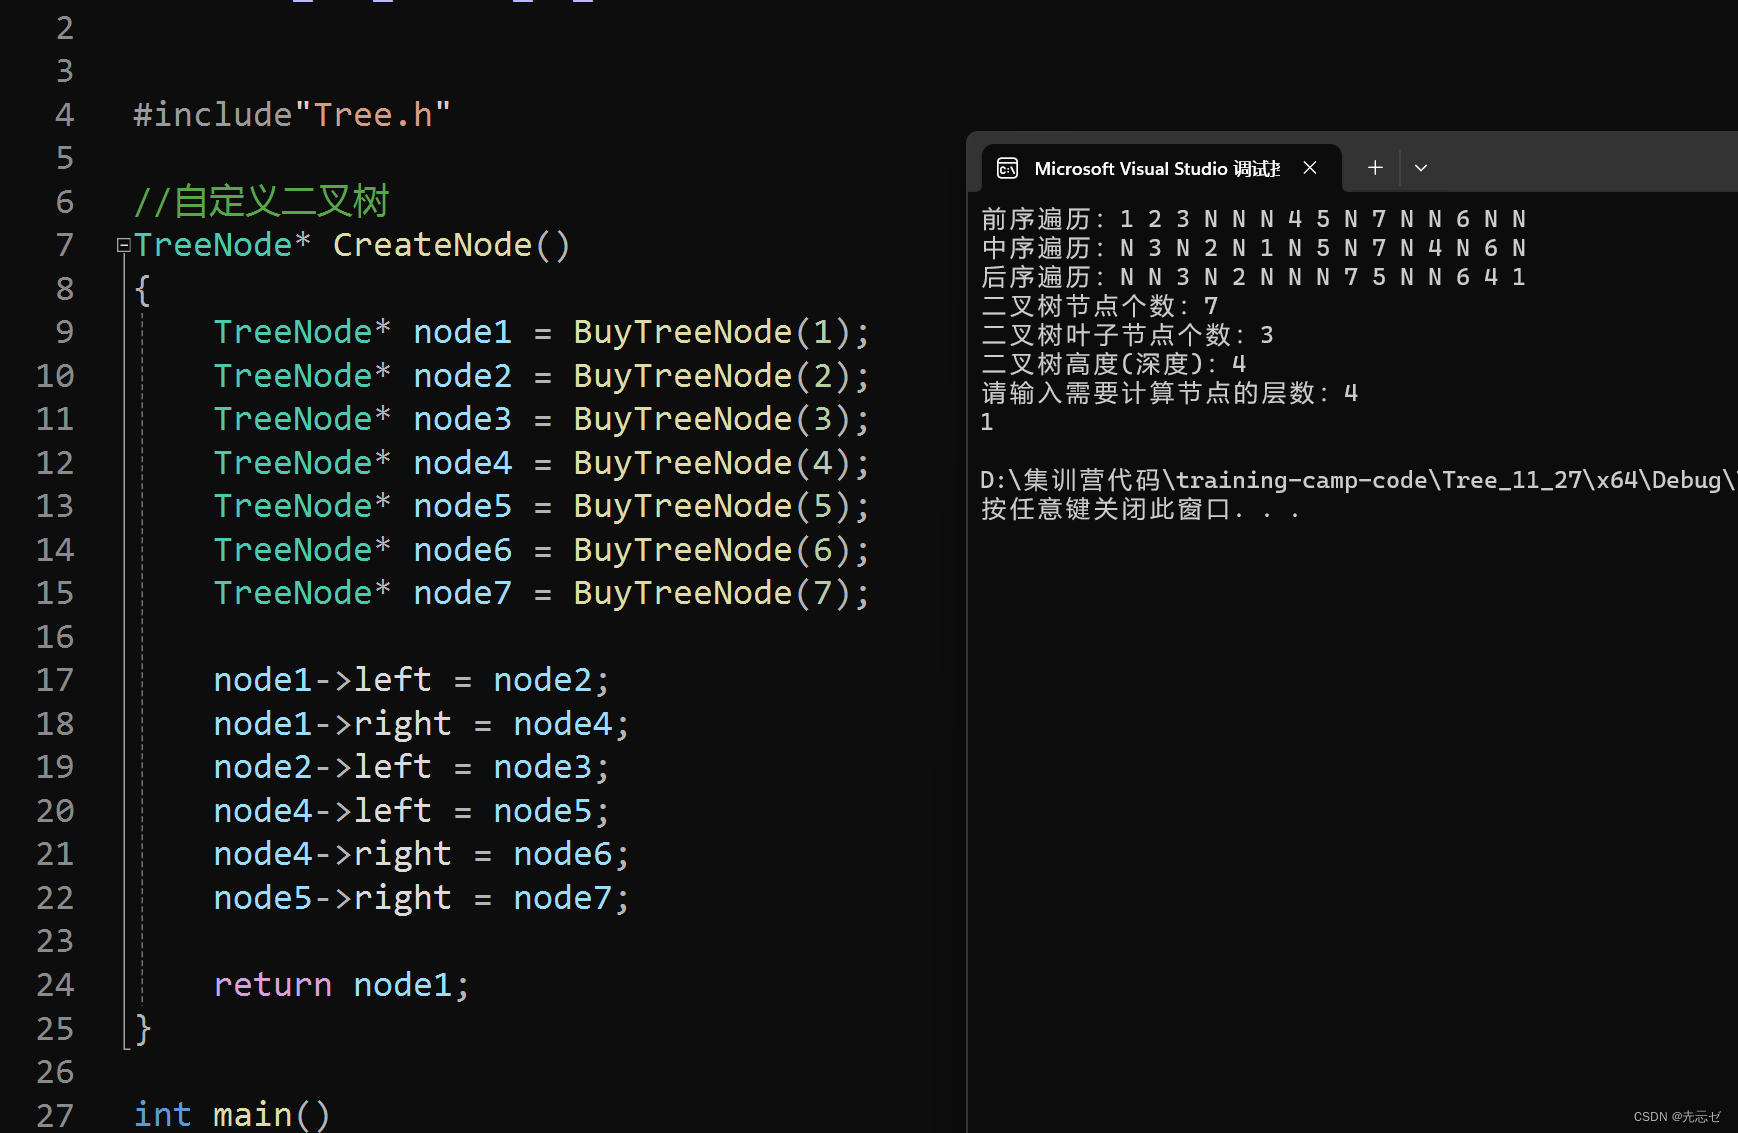
Task: Click node2 declaration on line 10
Action: click(x=462, y=376)
